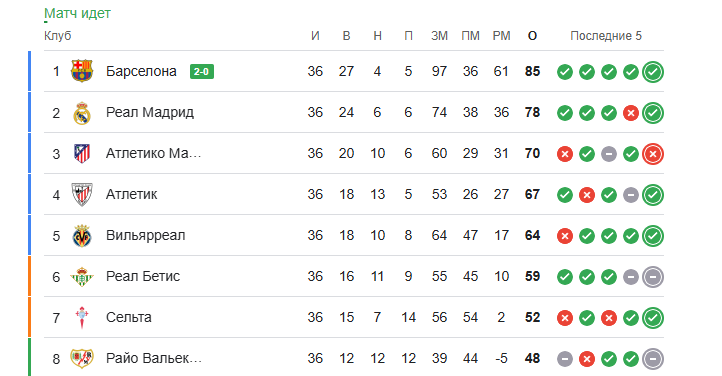Click the Real Madrid club crest

point(82,113)
